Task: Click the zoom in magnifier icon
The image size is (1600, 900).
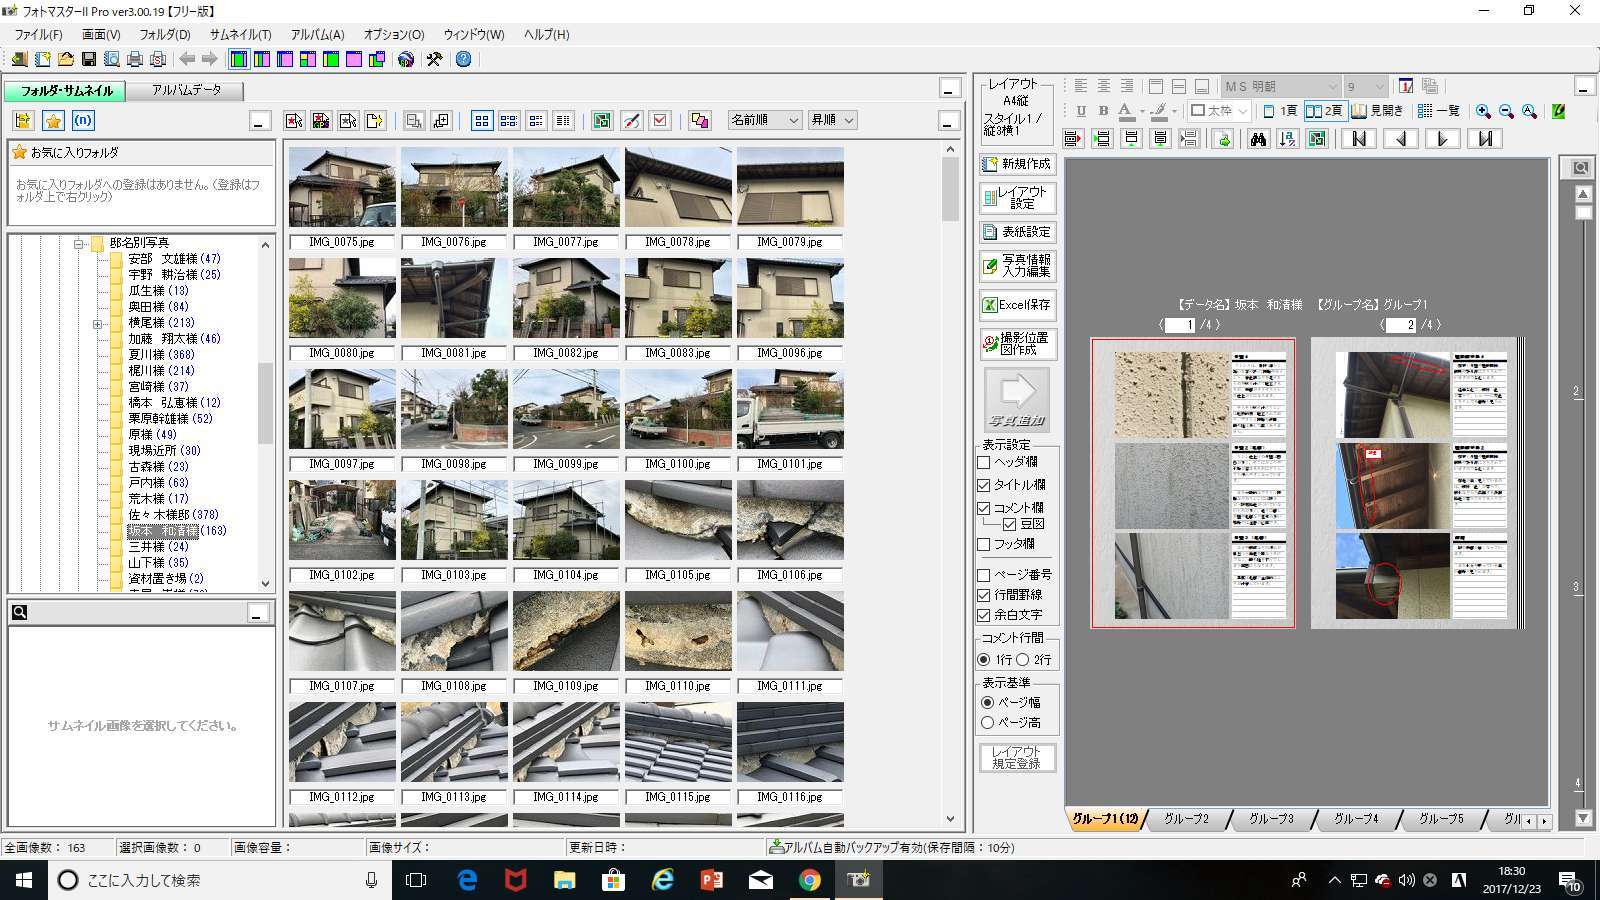Action: (1483, 112)
